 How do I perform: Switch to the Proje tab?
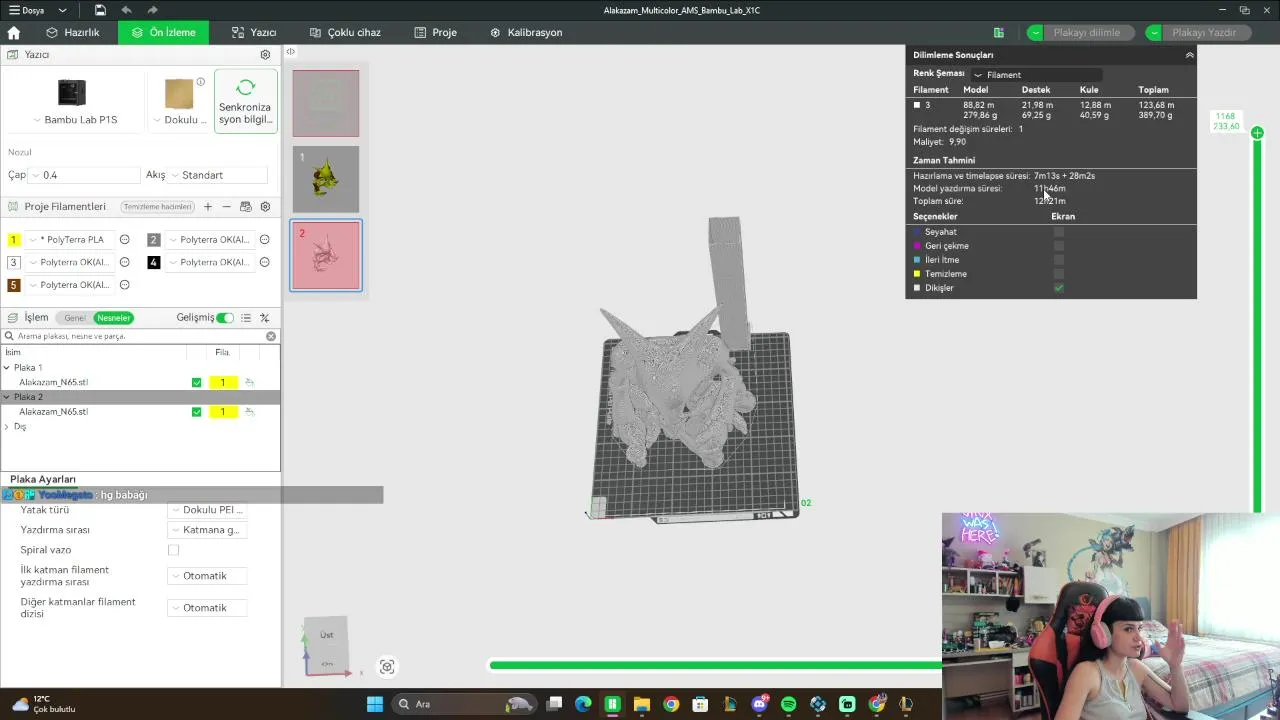[x=436, y=32]
